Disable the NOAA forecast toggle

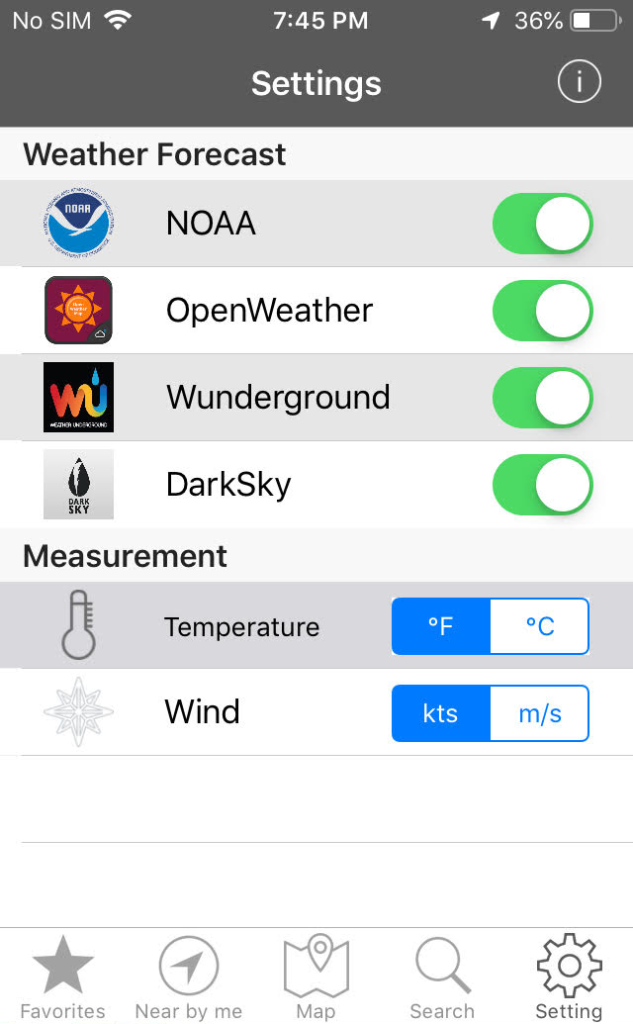542,223
